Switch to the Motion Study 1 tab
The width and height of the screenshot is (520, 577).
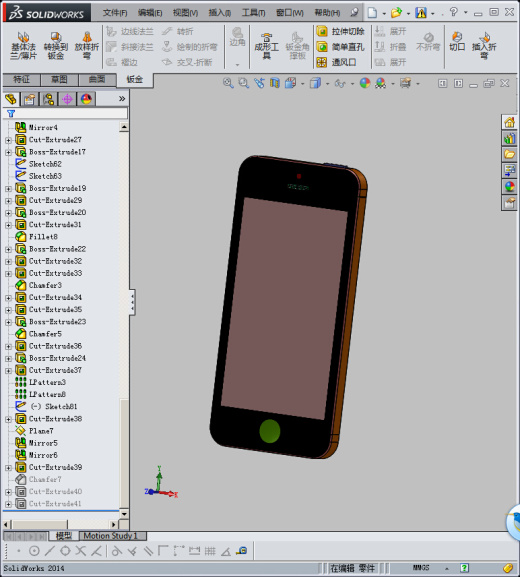point(110,536)
